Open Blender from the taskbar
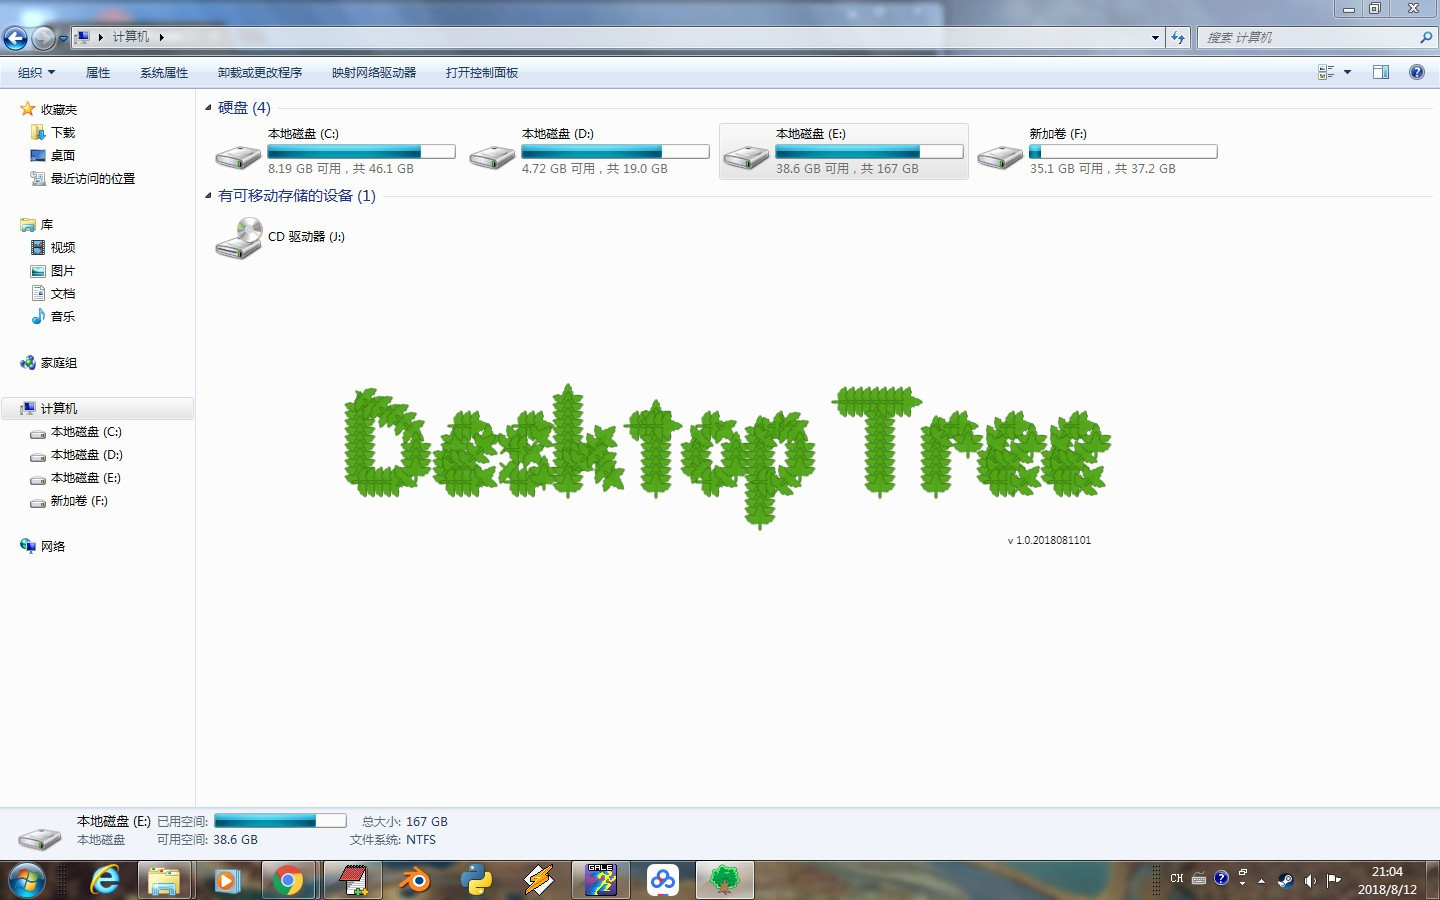Screen dimensions: 1440x900 click(x=413, y=880)
